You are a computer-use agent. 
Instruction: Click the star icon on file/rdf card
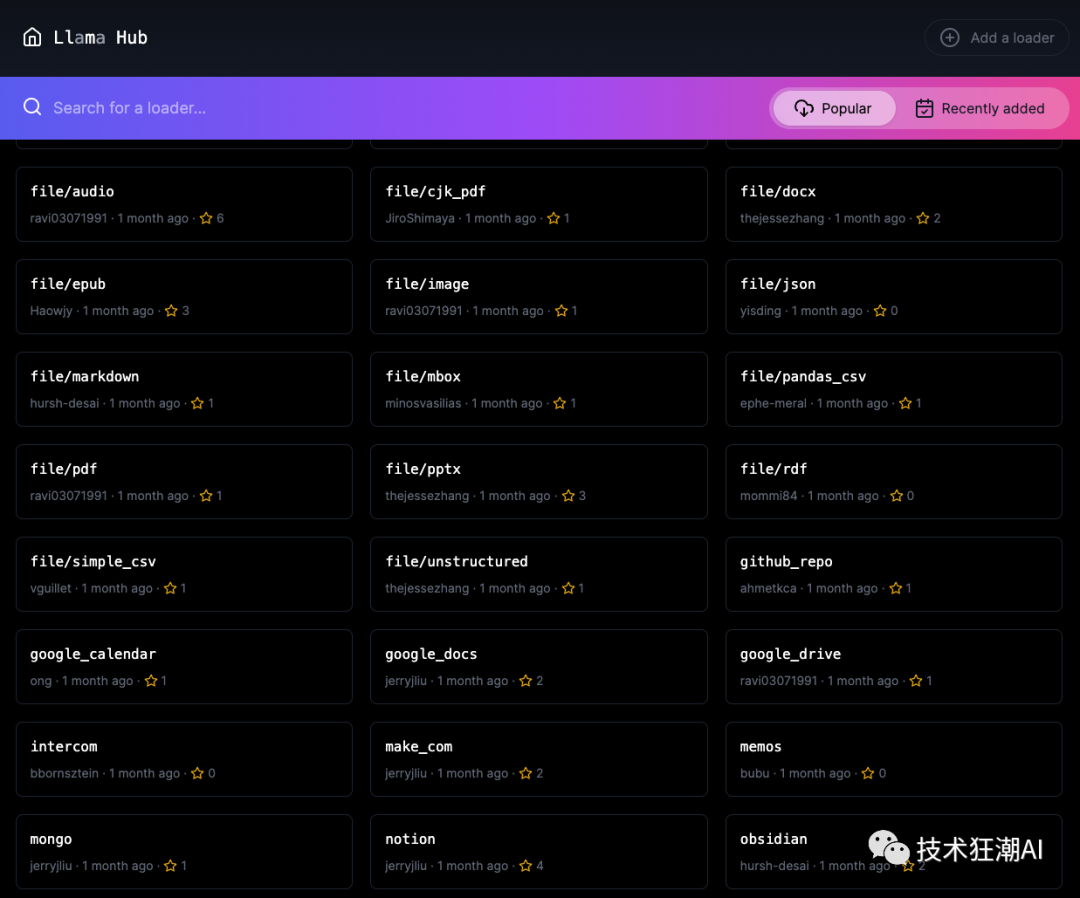897,496
